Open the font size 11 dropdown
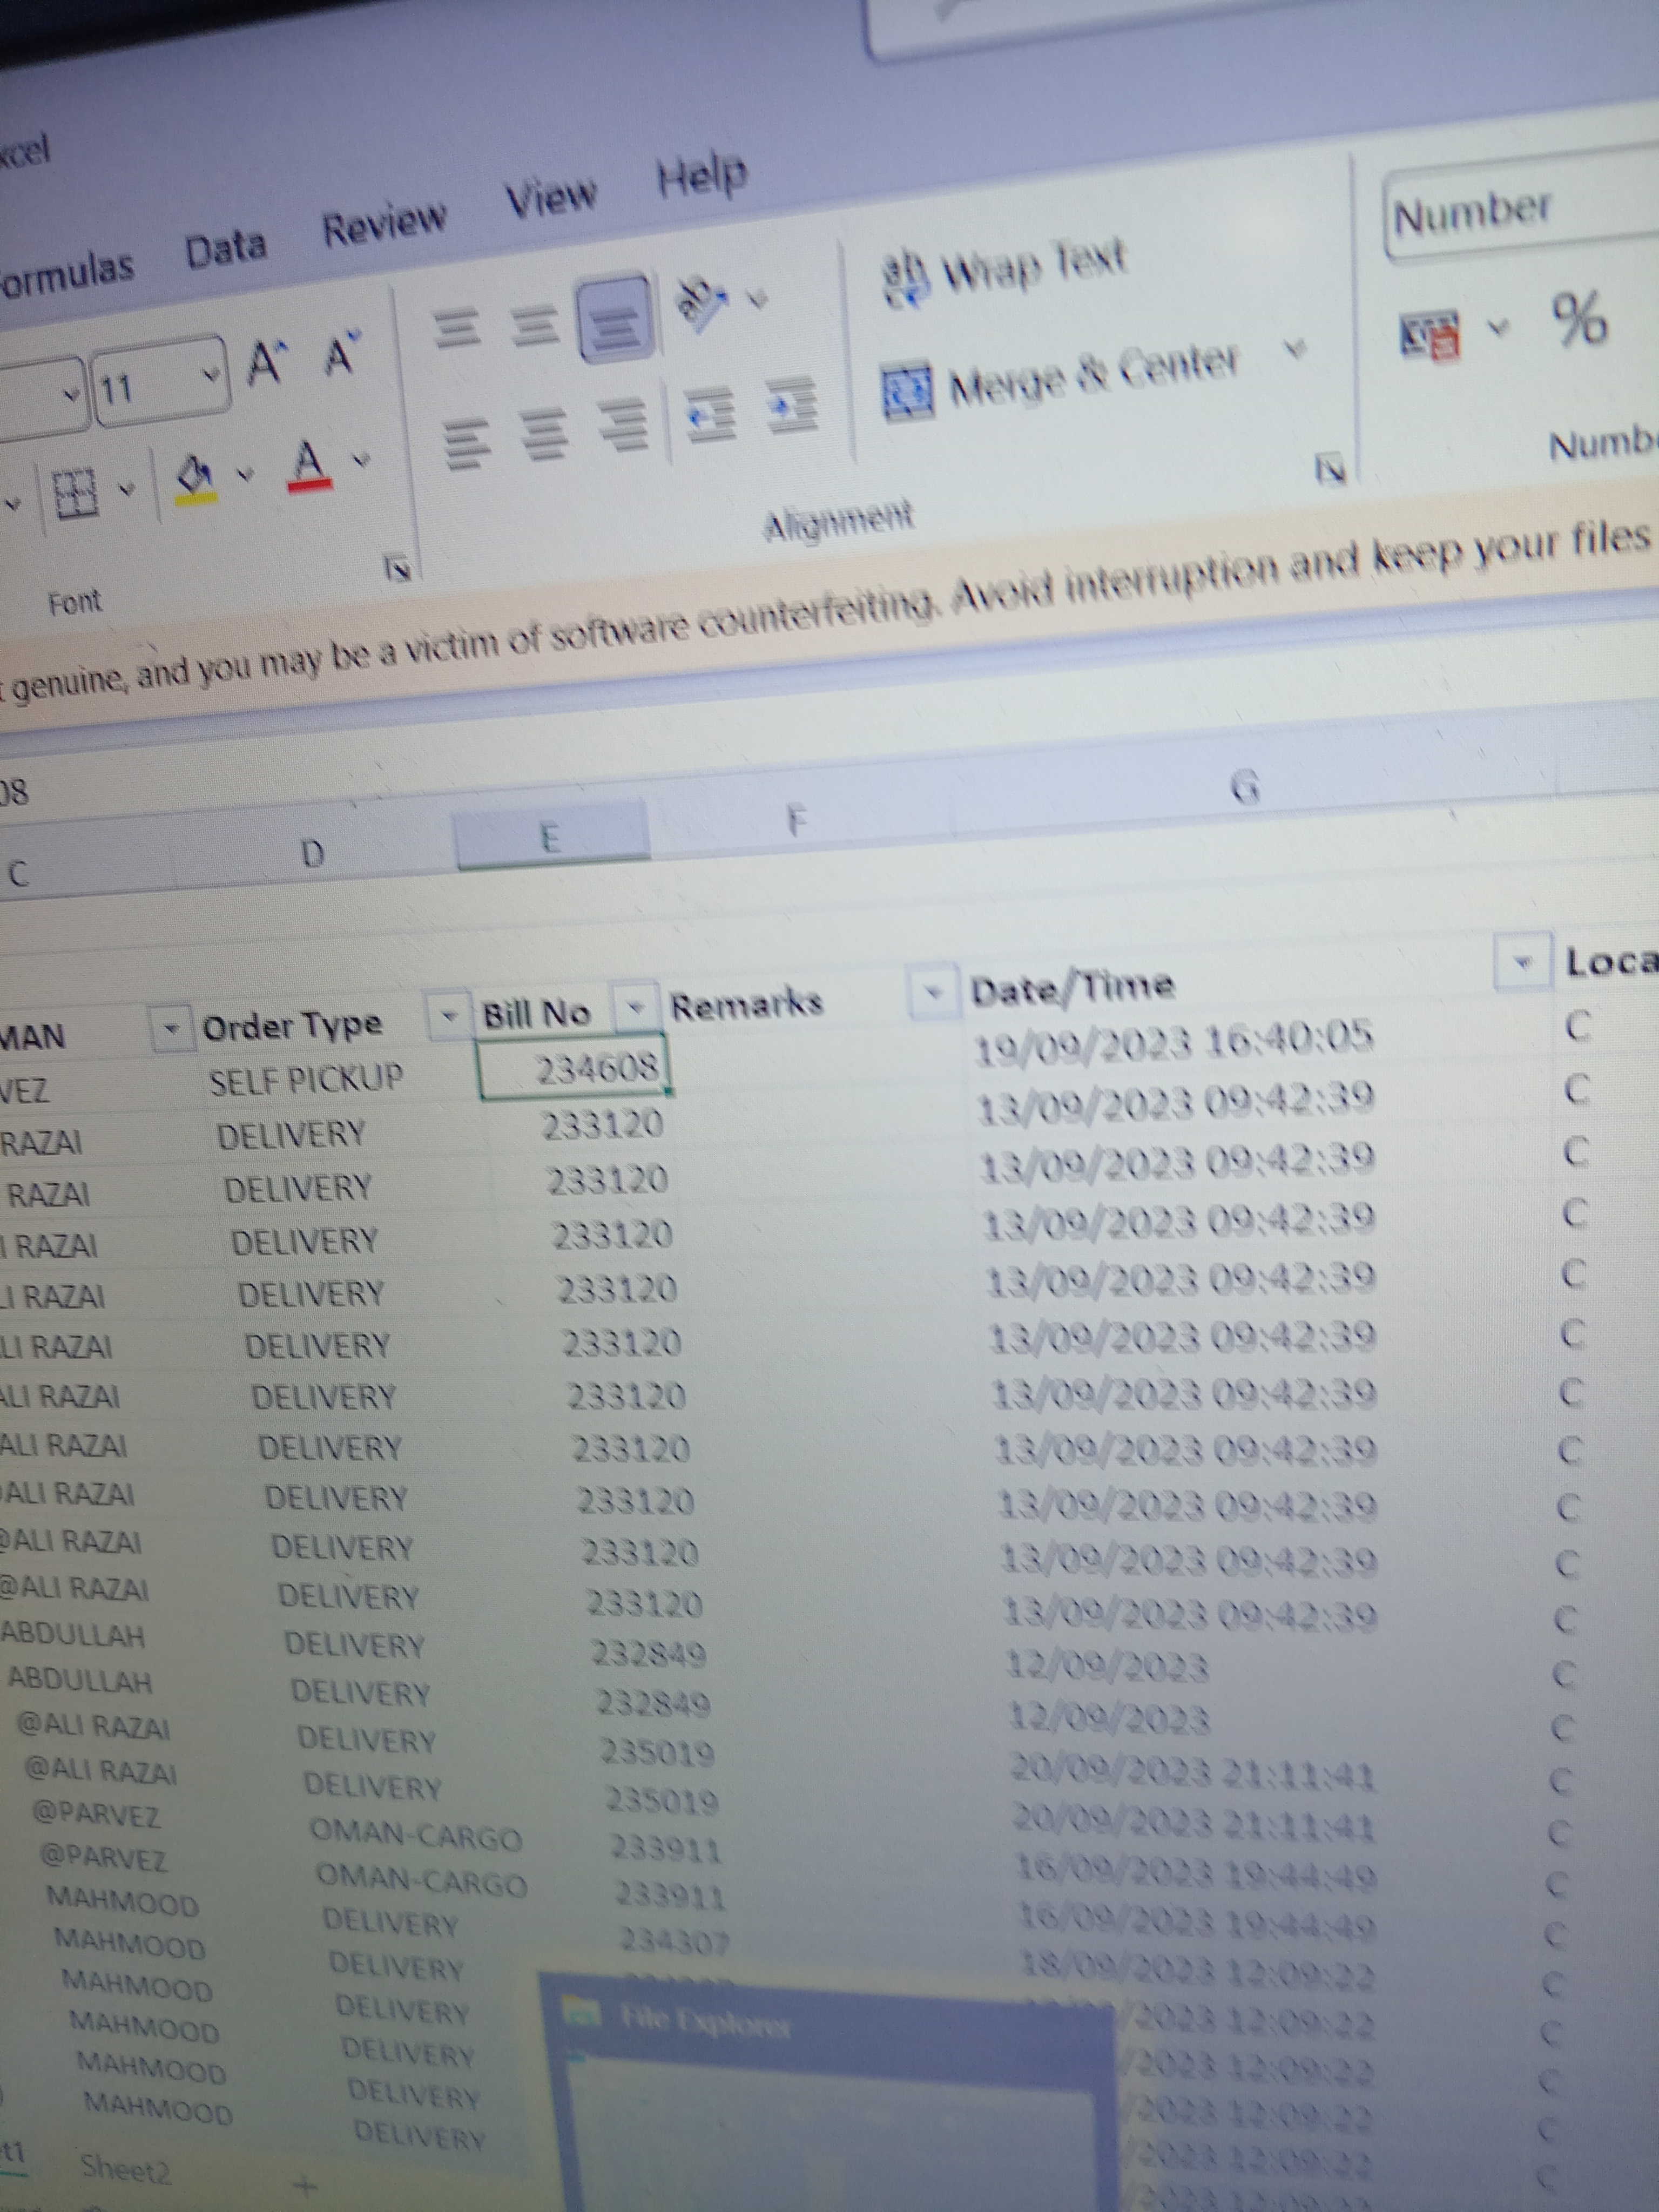1659x2212 pixels. [210, 375]
